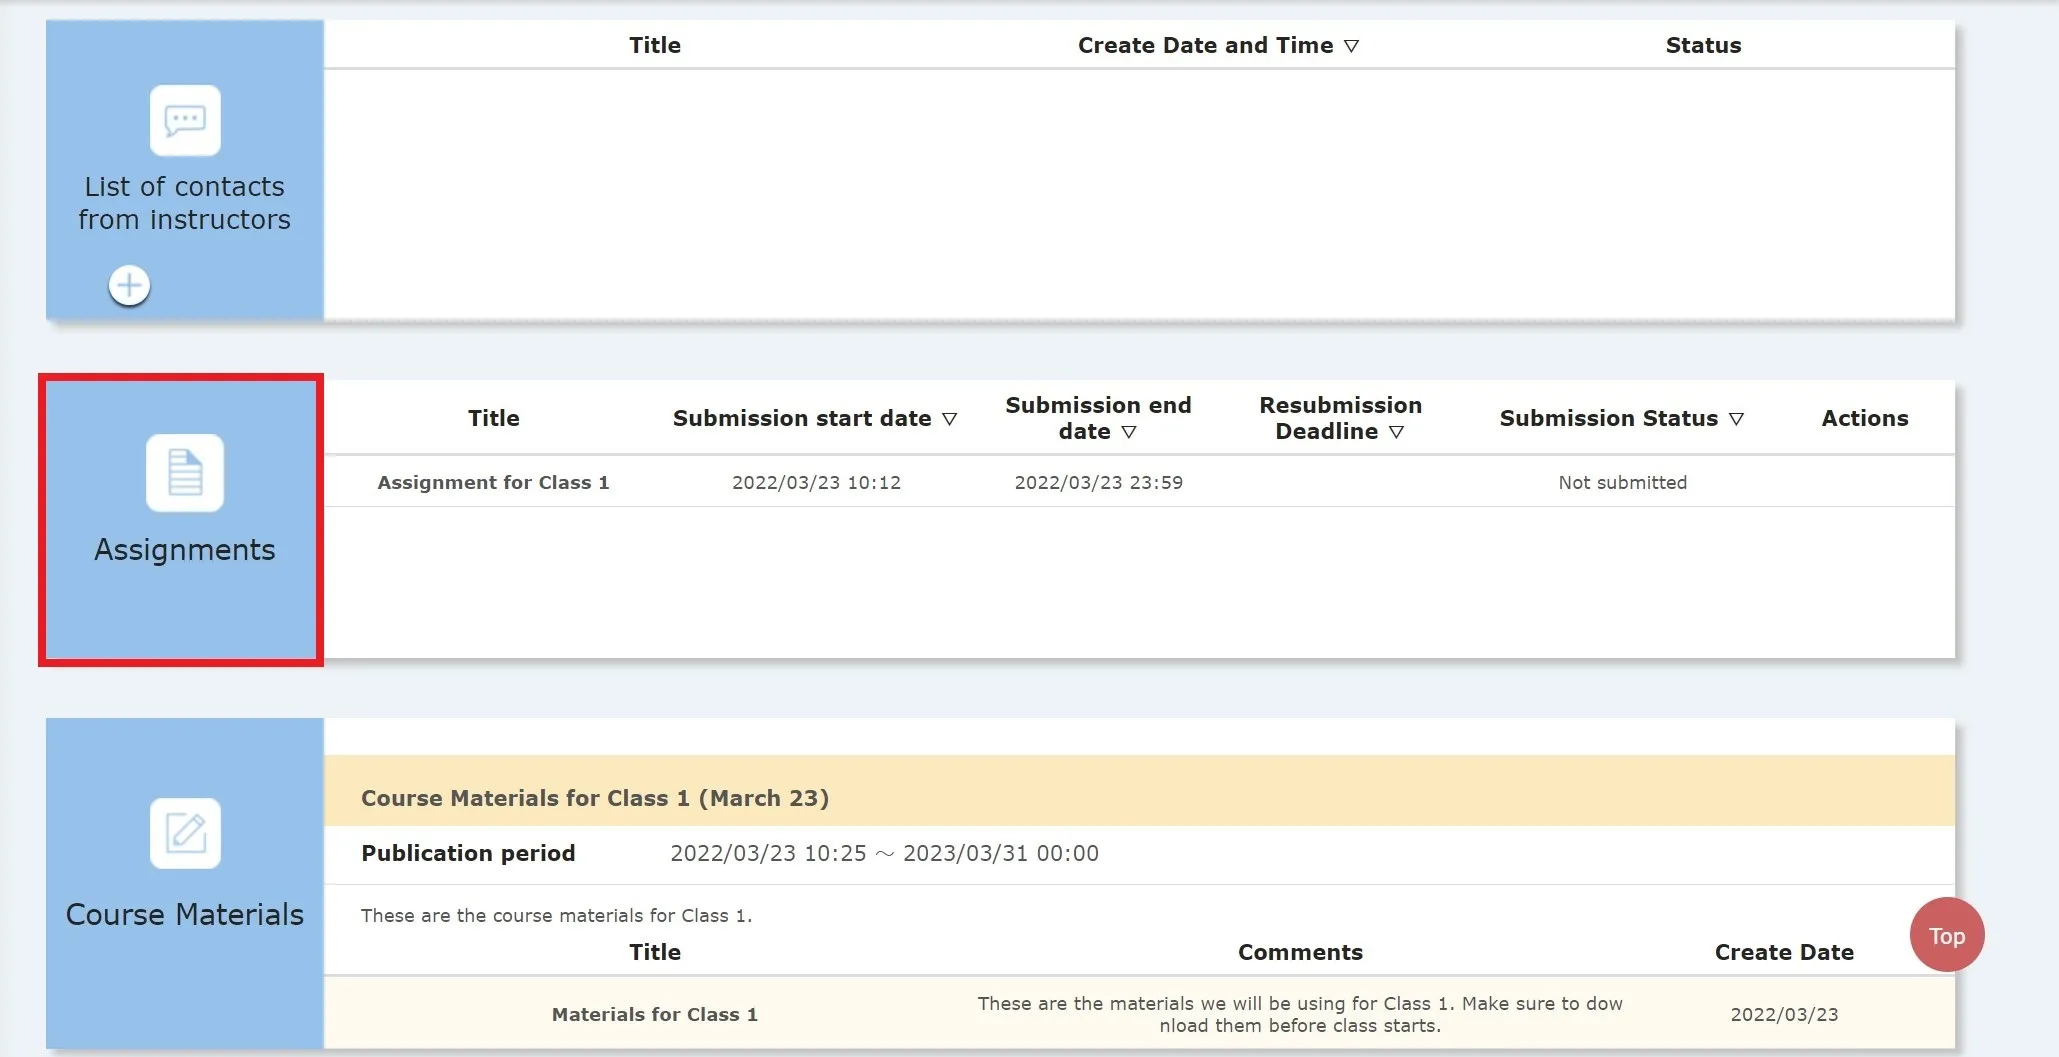This screenshot has height=1057, width=2059.
Task: Select List of contacts from instructors label
Action: click(185, 203)
